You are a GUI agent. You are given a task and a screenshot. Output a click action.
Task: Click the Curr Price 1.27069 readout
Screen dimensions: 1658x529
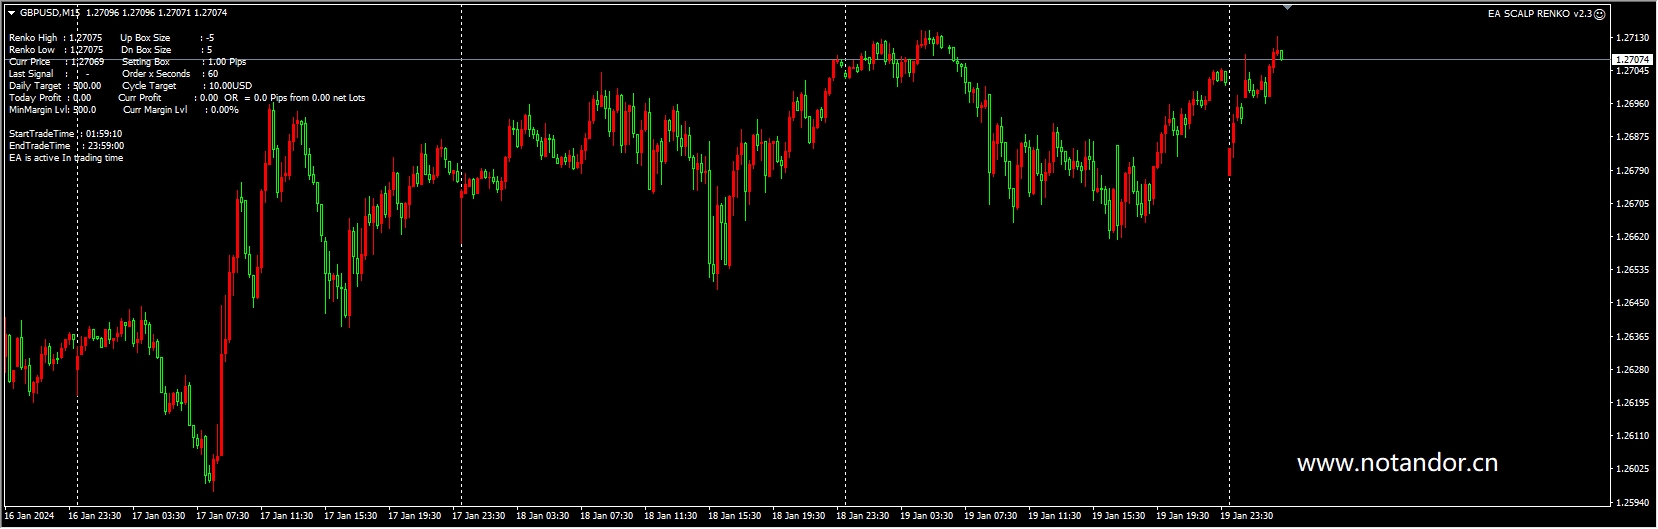[x=57, y=62]
